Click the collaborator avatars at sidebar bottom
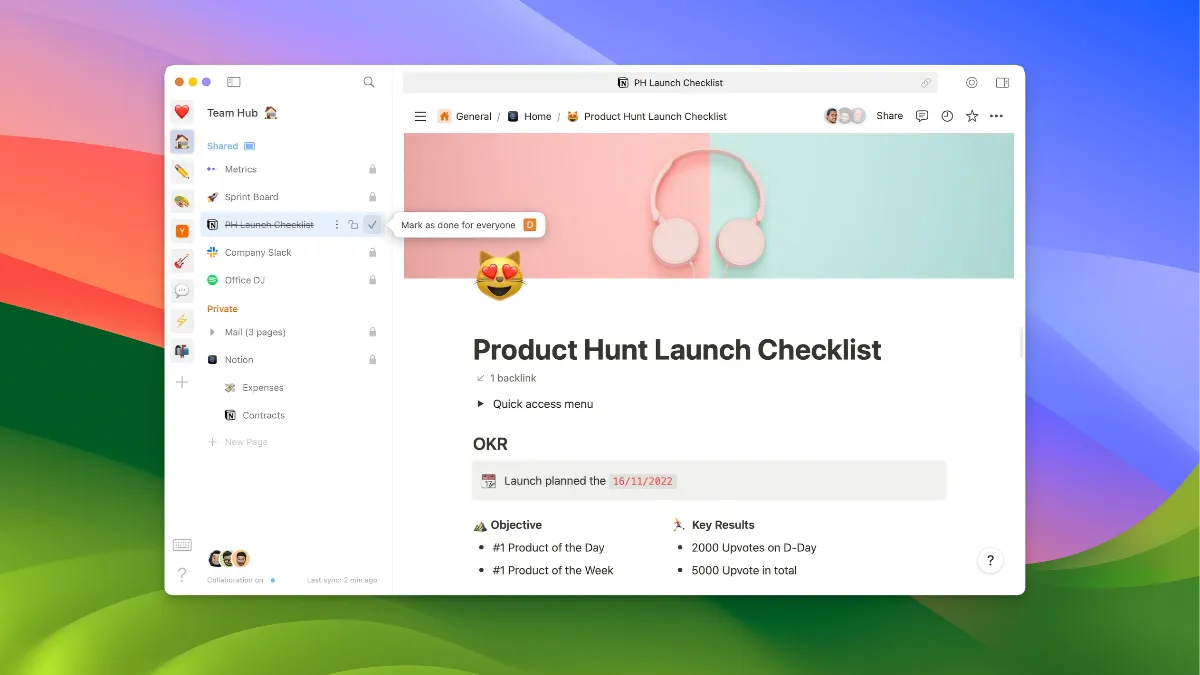 point(229,559)
